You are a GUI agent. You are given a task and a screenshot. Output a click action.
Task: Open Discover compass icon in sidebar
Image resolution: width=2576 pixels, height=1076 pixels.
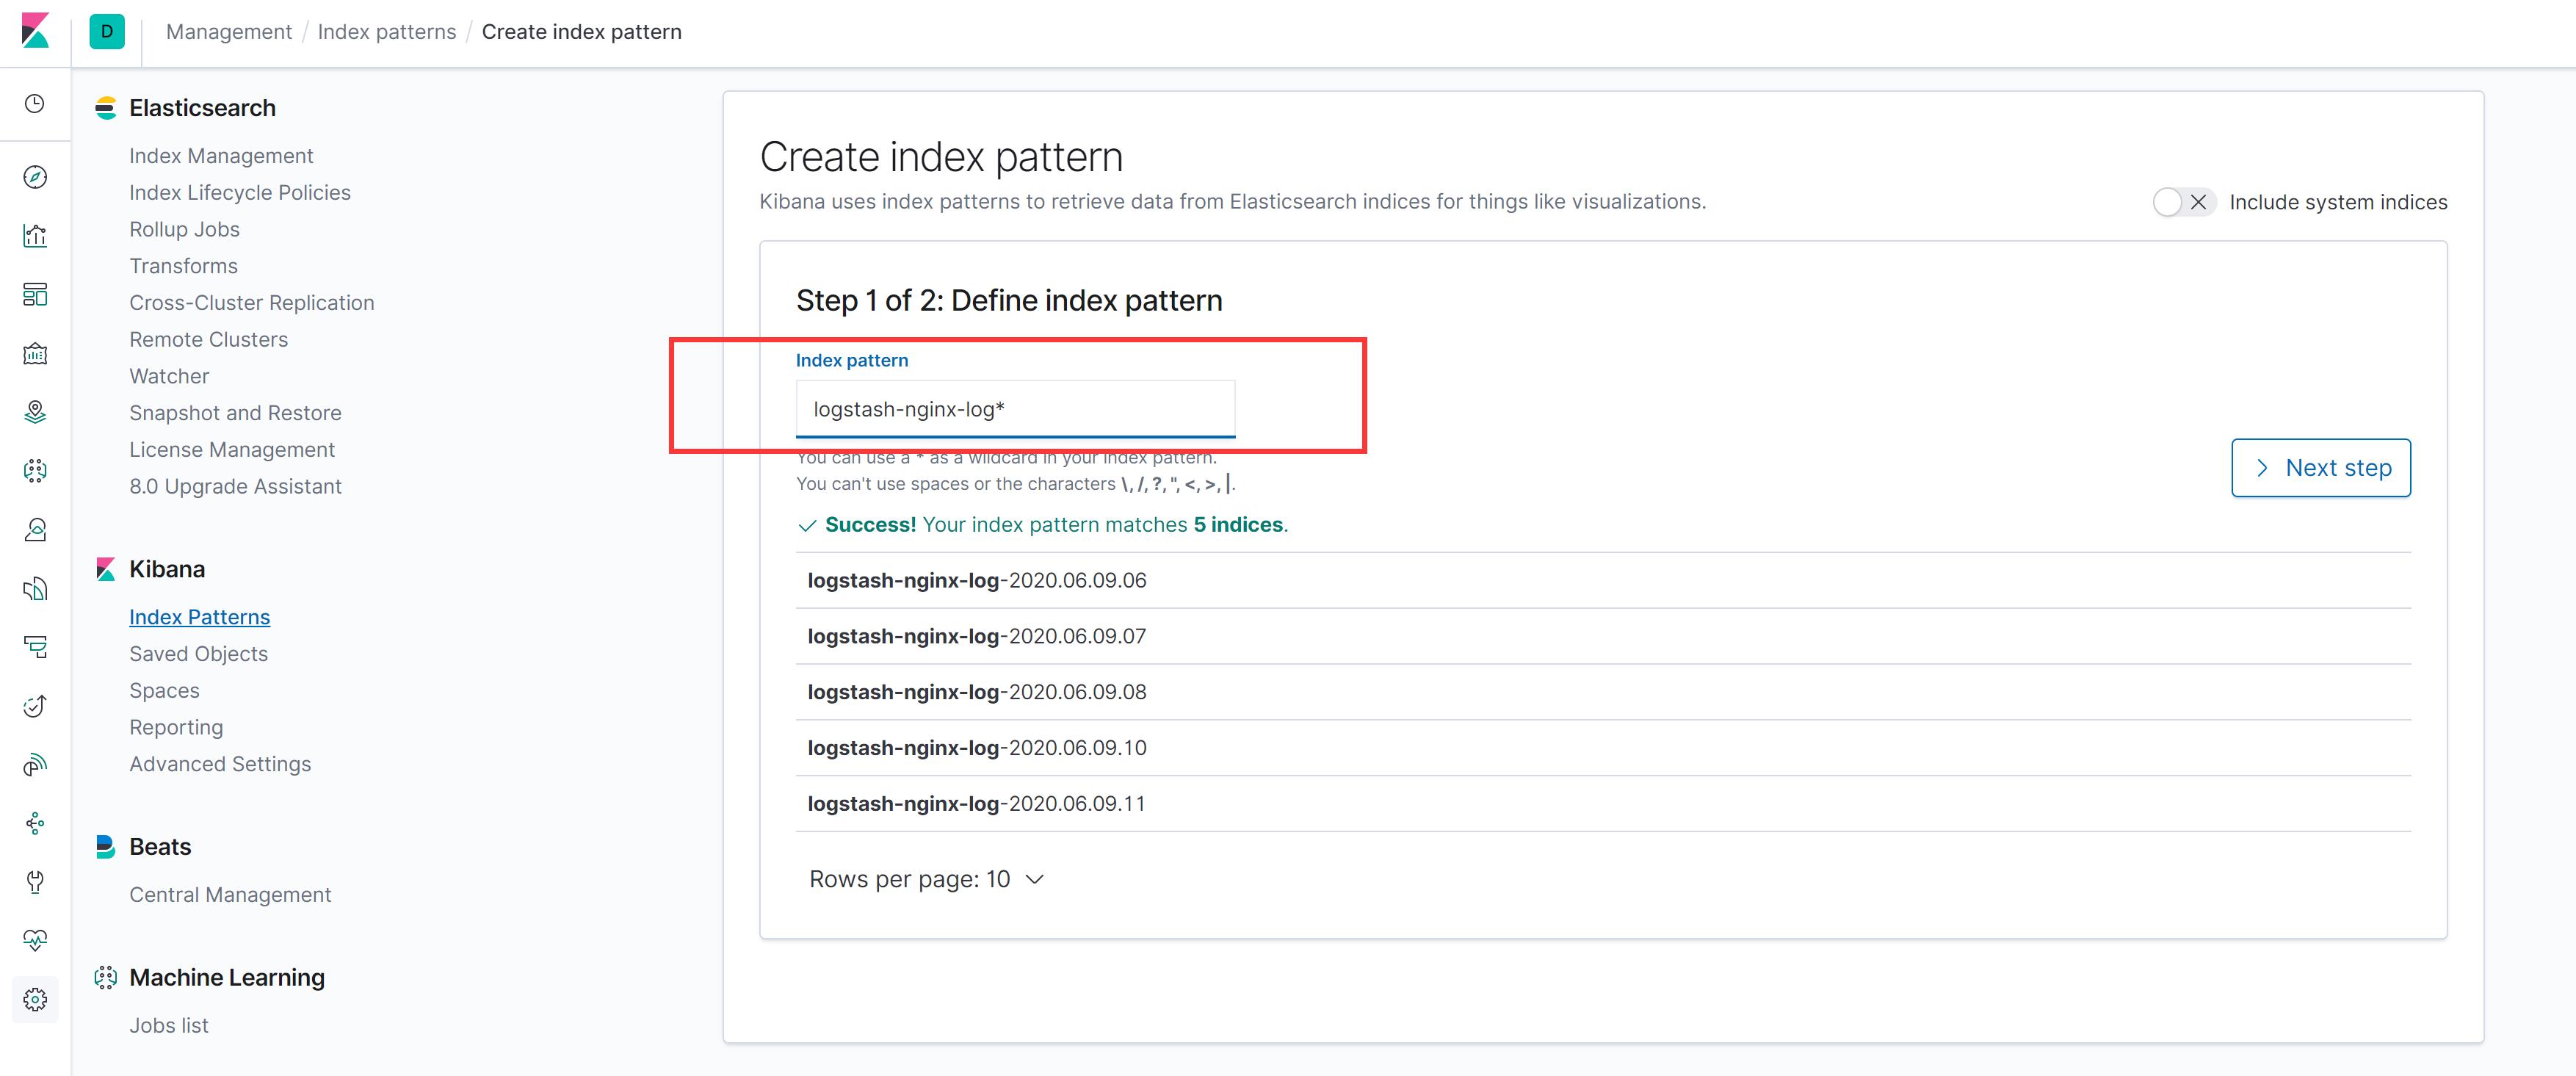tap(35, 177)
